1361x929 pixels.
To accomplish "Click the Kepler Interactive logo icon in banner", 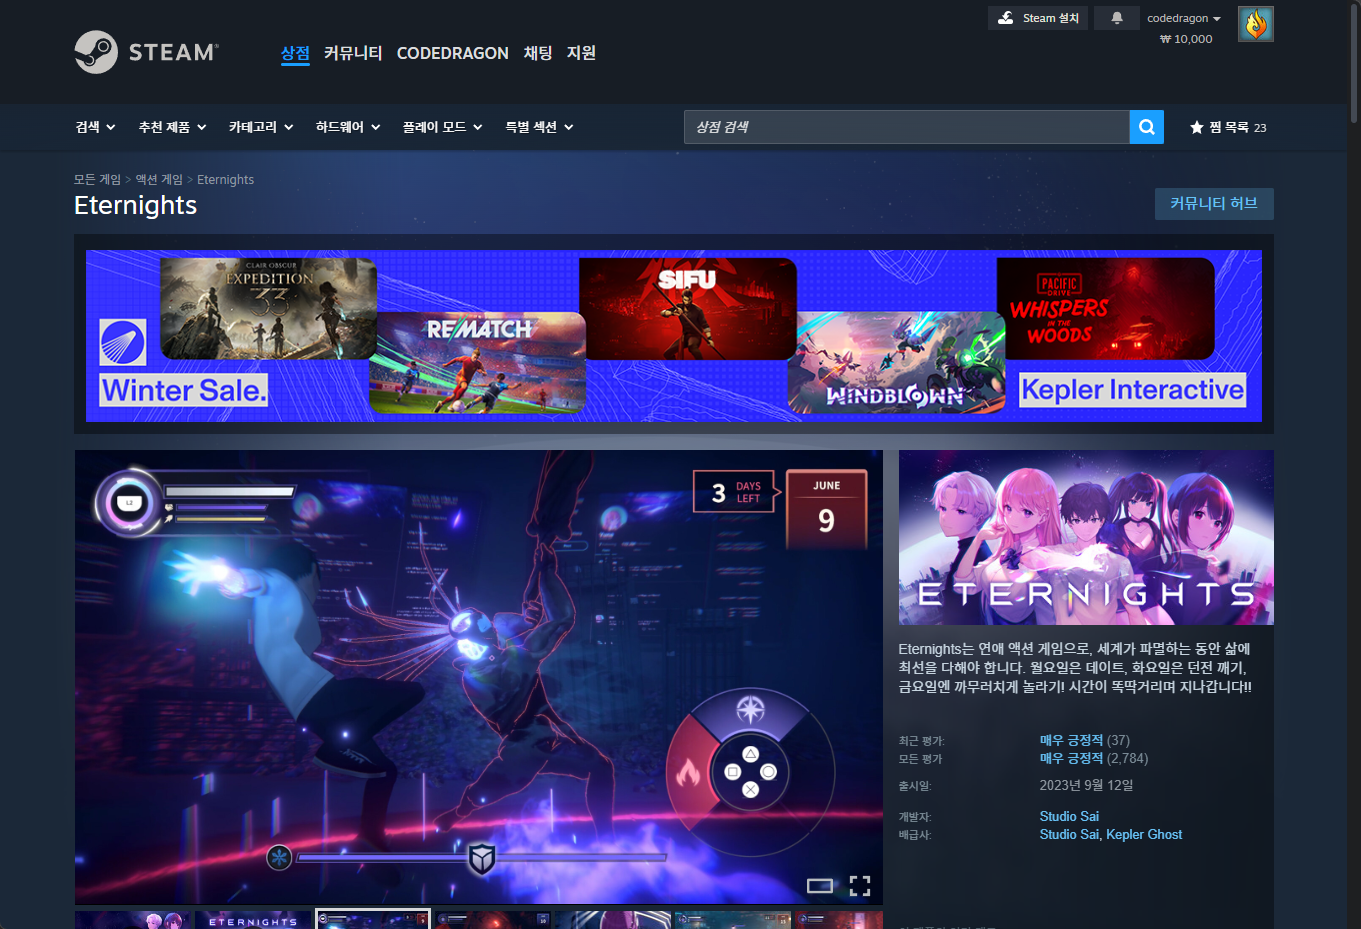I will point(123,343).
